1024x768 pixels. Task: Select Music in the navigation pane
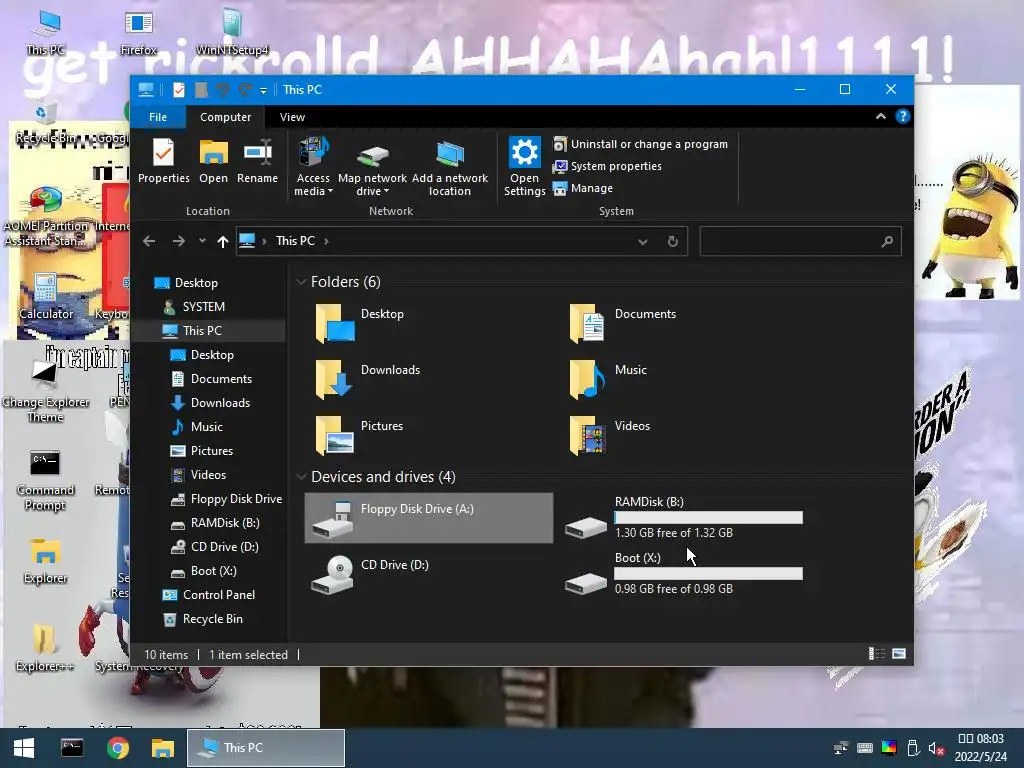click(x=206, y=426)
